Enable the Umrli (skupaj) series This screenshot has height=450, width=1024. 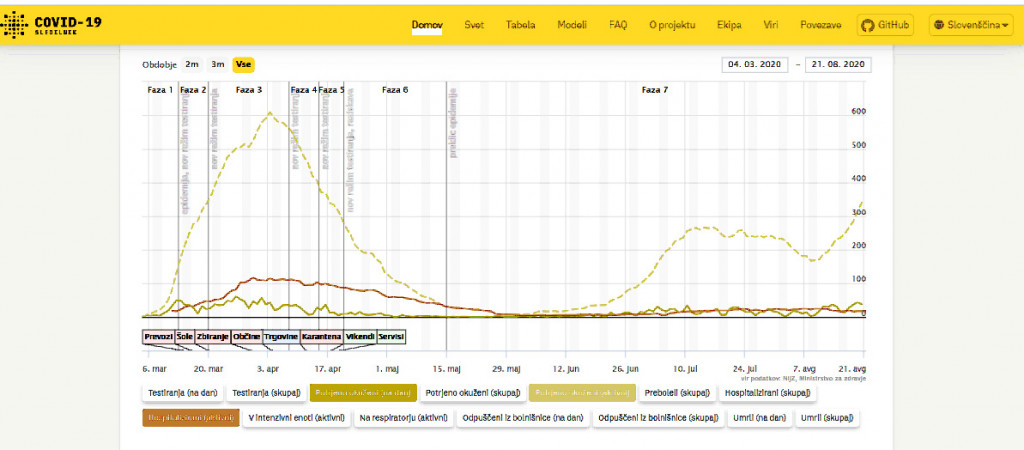click(x=827, y=418)
